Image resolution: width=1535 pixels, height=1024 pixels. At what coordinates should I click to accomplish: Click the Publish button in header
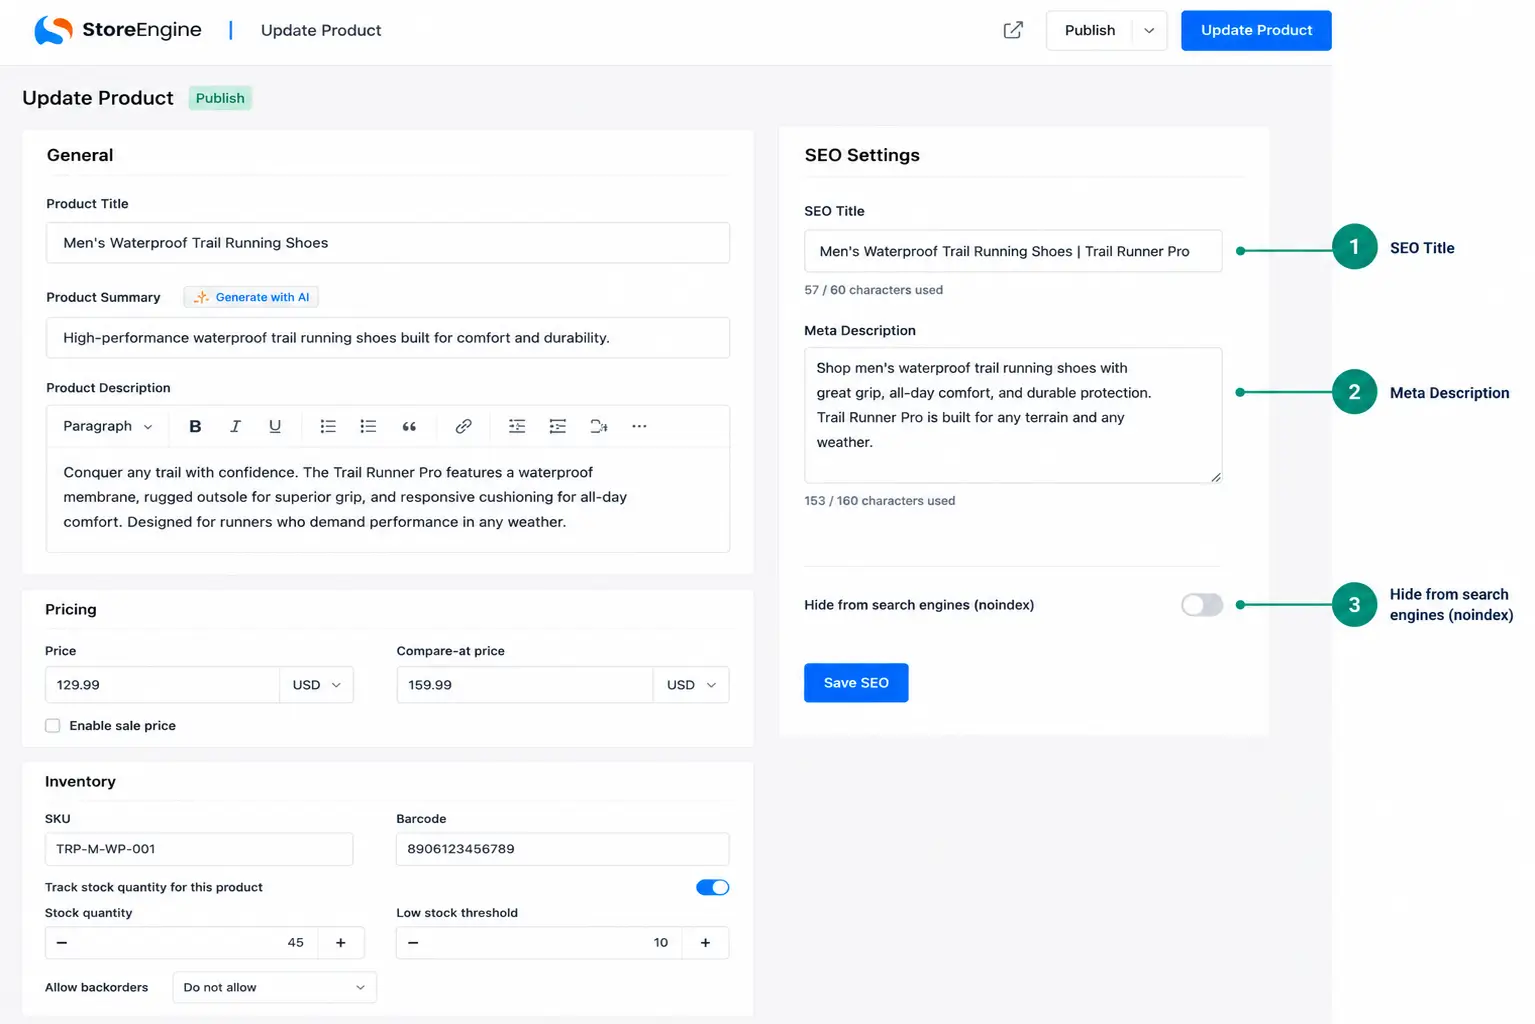click(1090, 30)
